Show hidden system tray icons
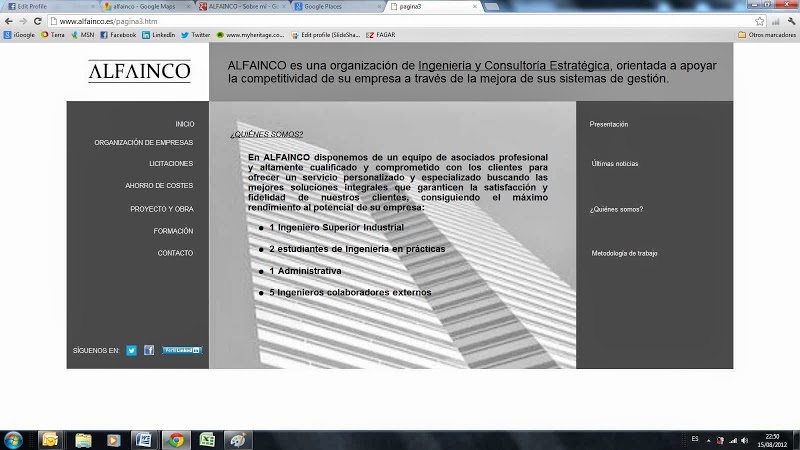Screen dimensions: 800x450 pyautogui.click(x=709, y=440)
